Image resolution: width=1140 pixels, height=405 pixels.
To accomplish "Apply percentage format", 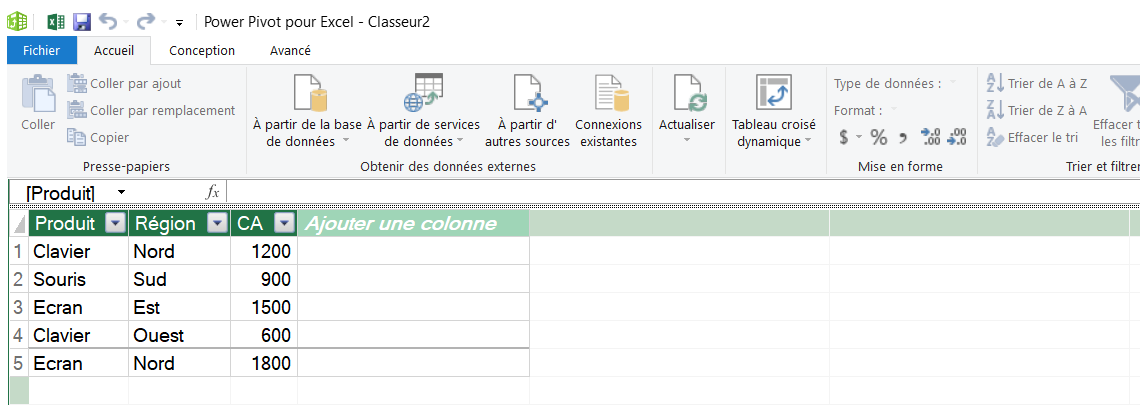I will (x=879, y=137).
